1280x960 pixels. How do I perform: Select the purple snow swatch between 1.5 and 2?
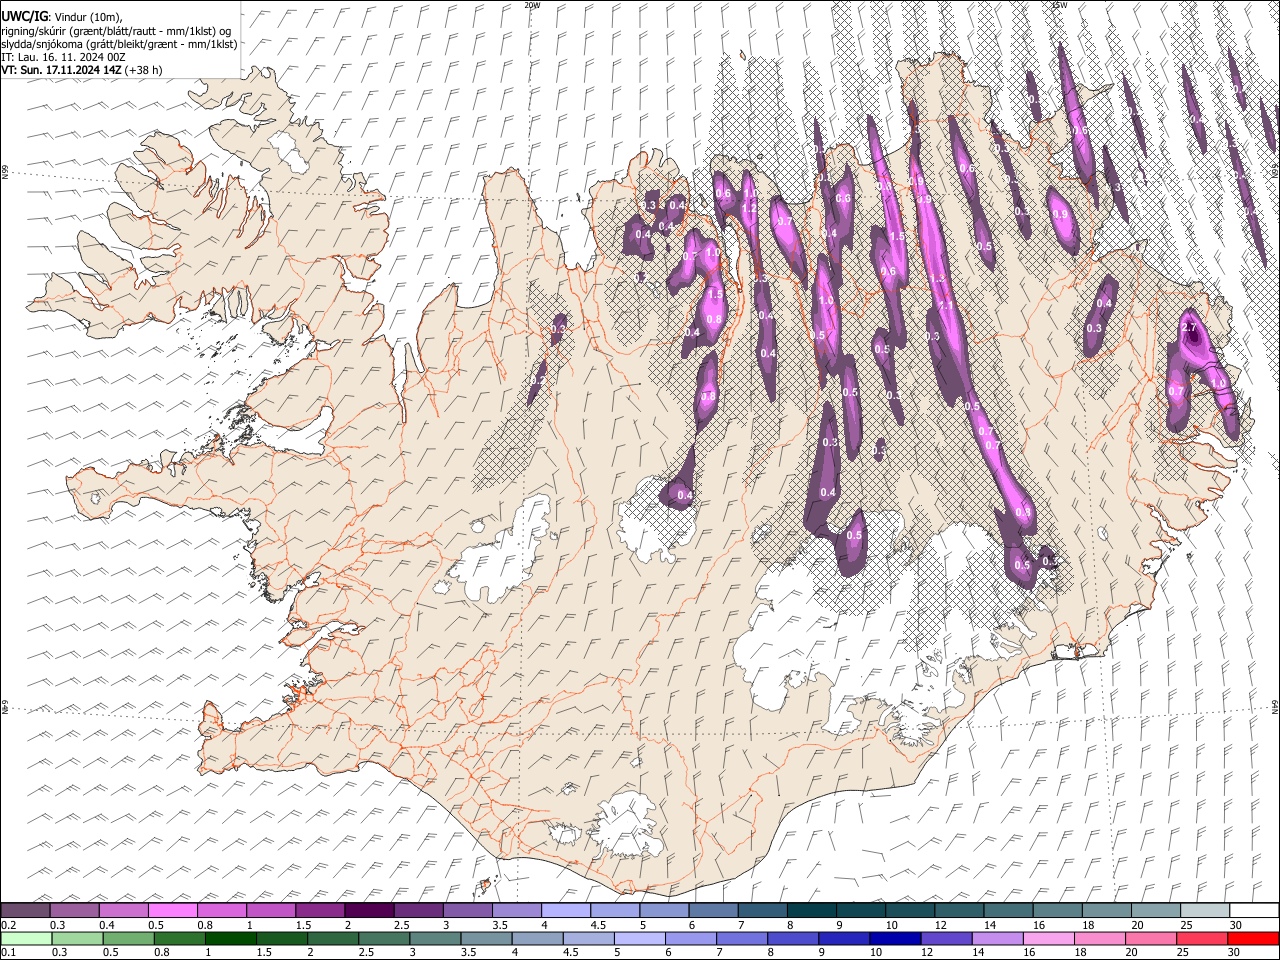tap(320, 910)
